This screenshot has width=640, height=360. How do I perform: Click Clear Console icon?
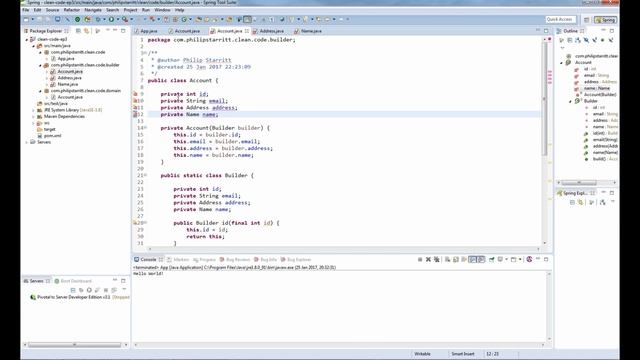[447, 259]
